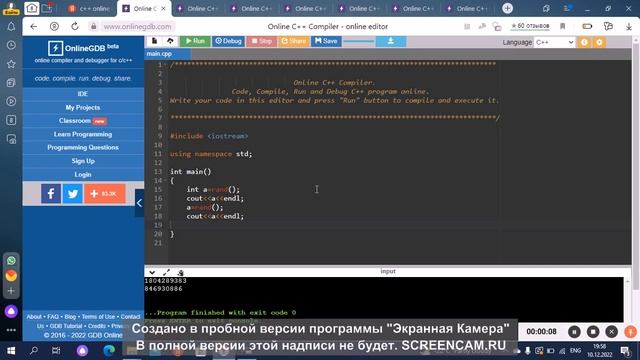Start debugging with the Debug button

coord(228,41)
